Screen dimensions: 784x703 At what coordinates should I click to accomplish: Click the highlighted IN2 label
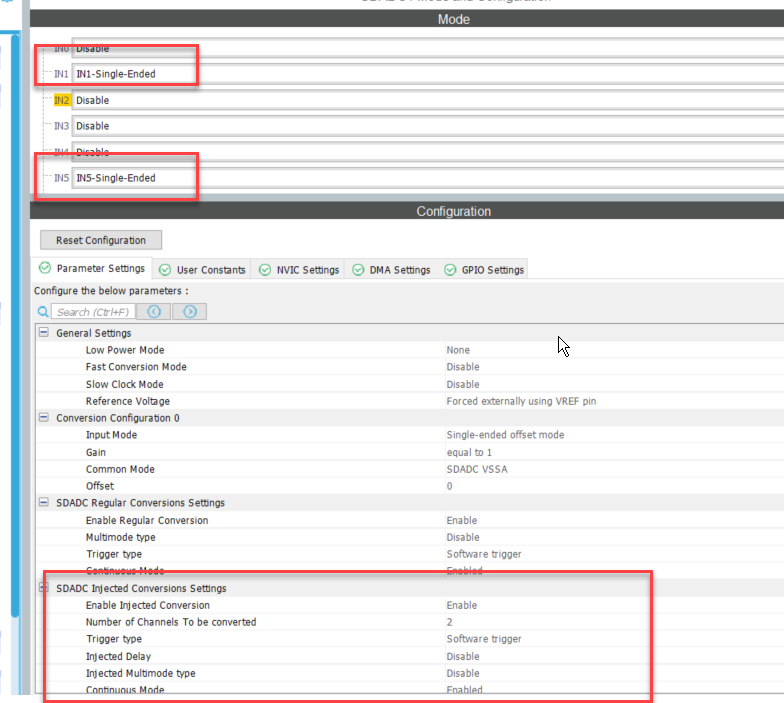(62, 100)
